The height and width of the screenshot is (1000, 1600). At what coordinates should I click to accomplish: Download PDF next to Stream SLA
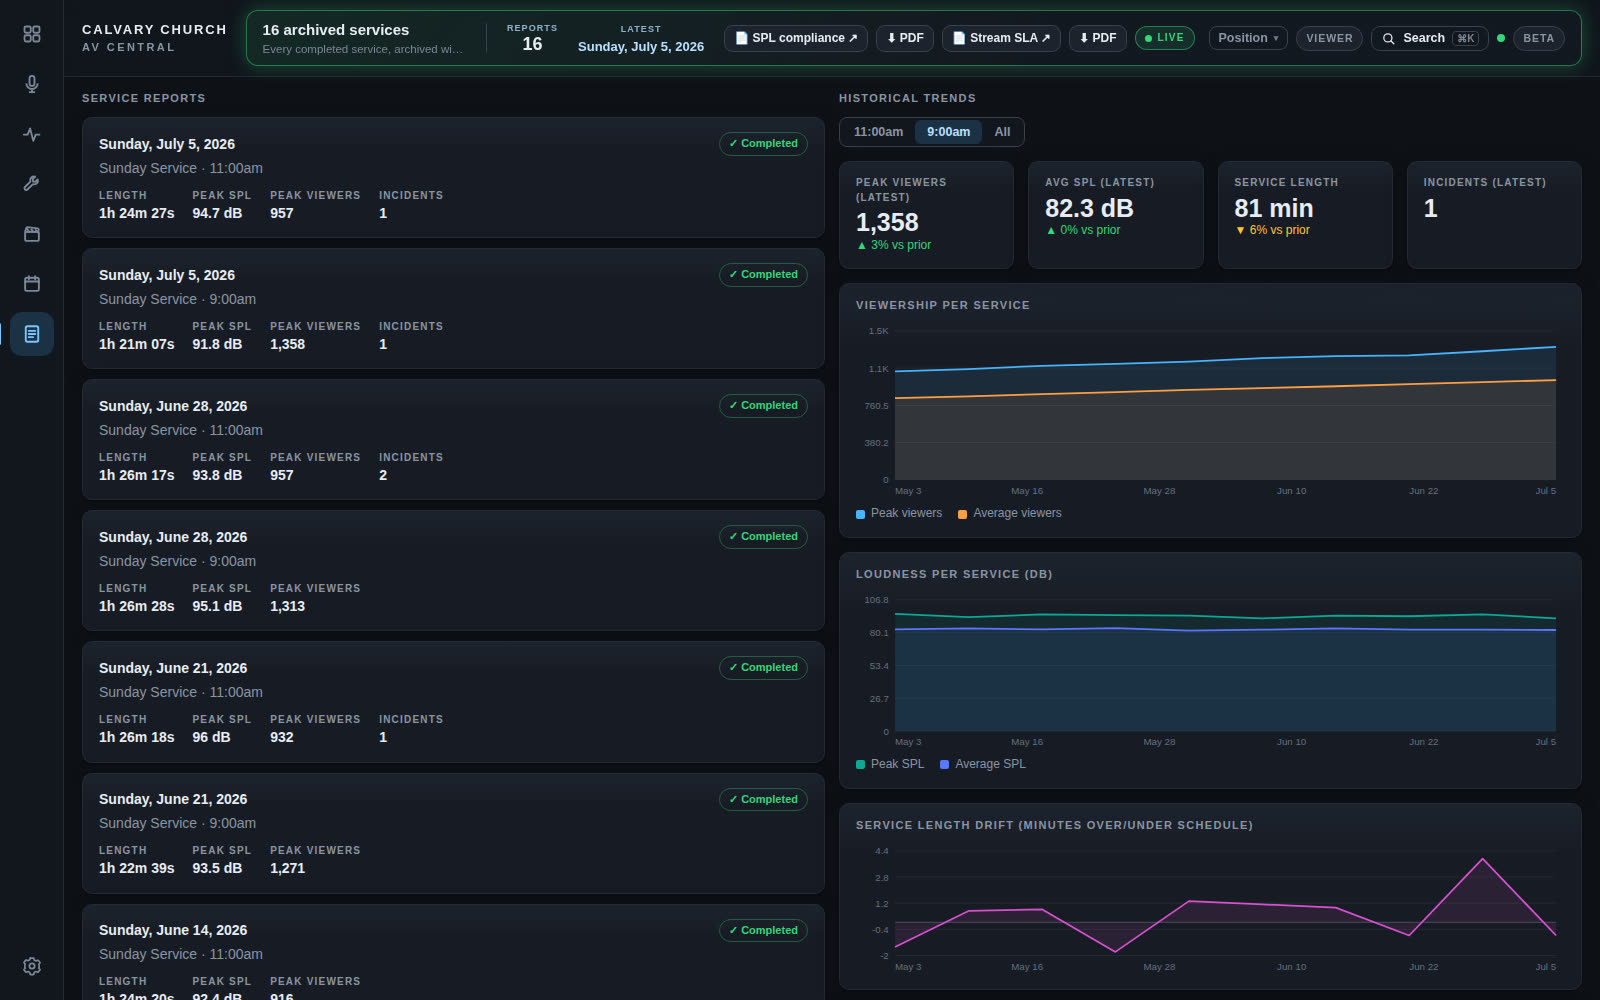(1098, 38)
